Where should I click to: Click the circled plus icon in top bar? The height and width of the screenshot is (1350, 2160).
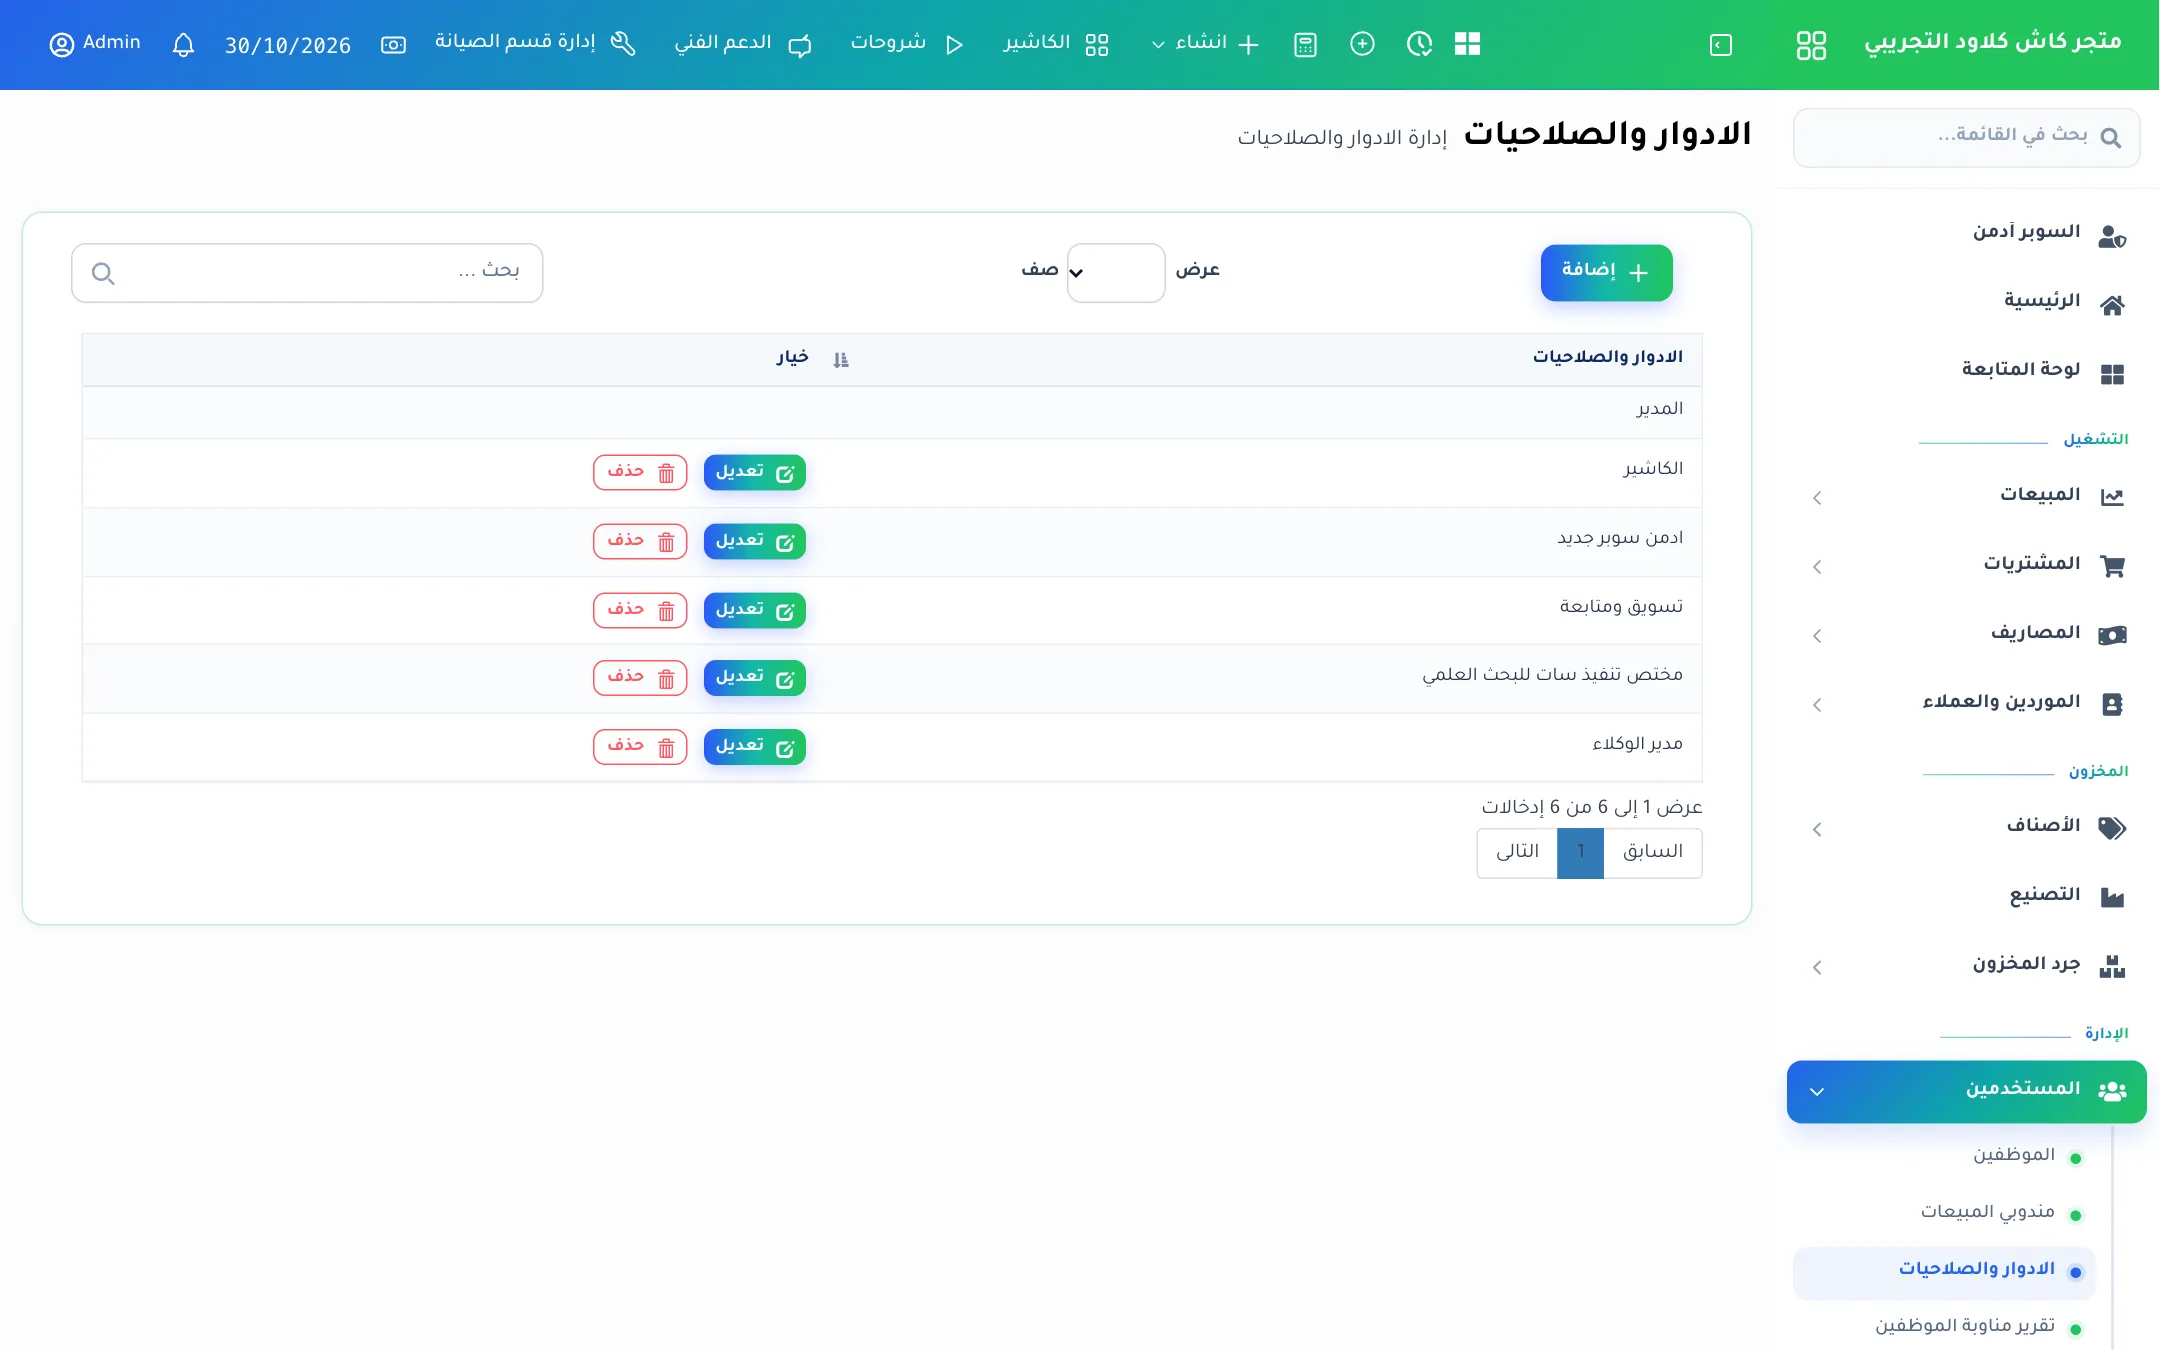(1362, 44)
